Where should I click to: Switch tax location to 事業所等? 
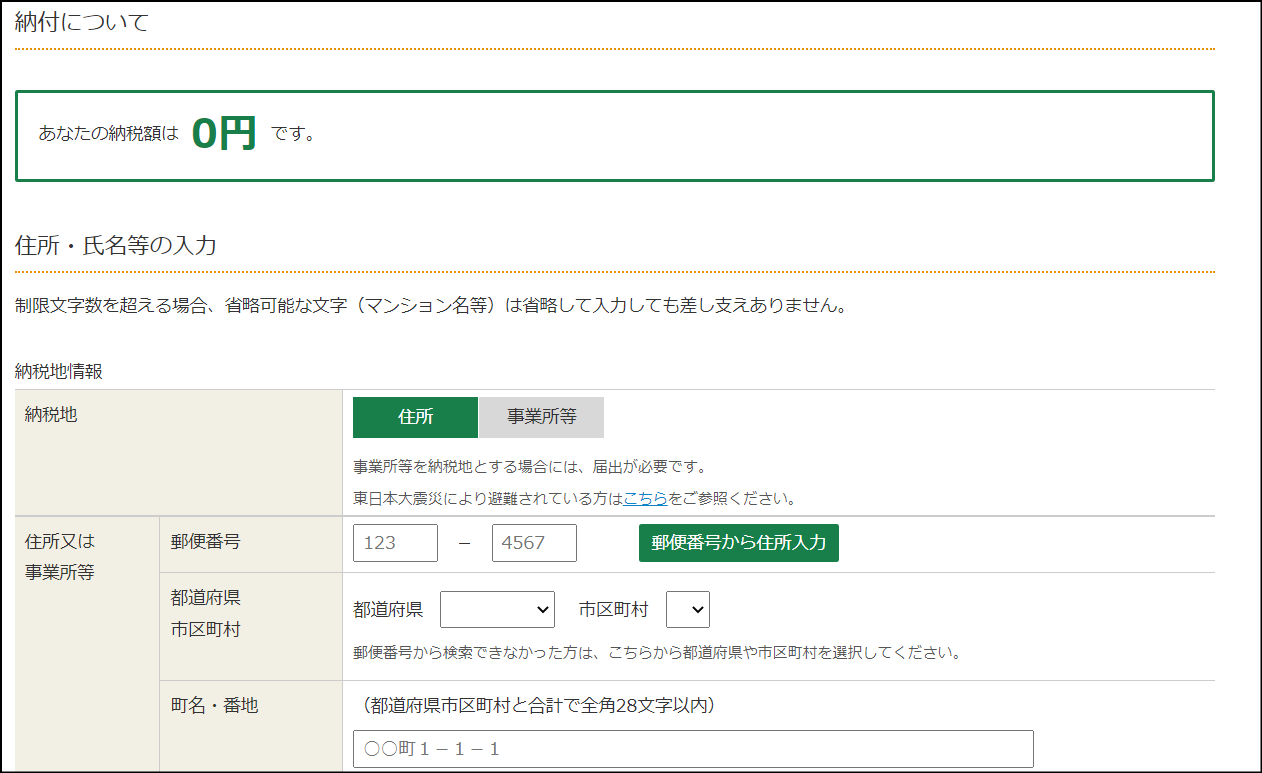[x=541, y=418]
